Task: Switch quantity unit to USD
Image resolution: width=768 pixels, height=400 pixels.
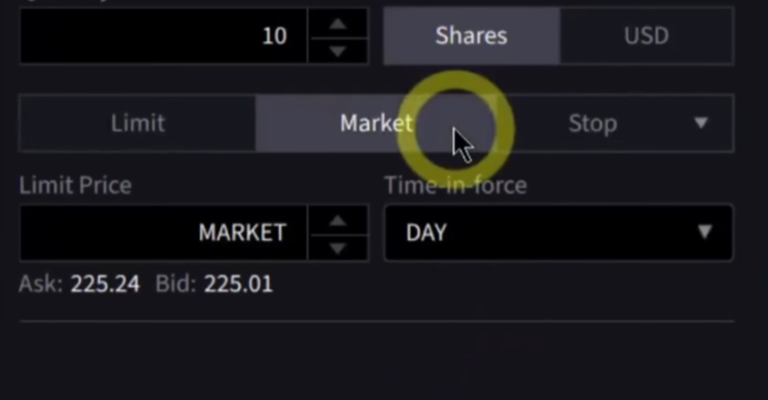Action: tap(646, 36)
